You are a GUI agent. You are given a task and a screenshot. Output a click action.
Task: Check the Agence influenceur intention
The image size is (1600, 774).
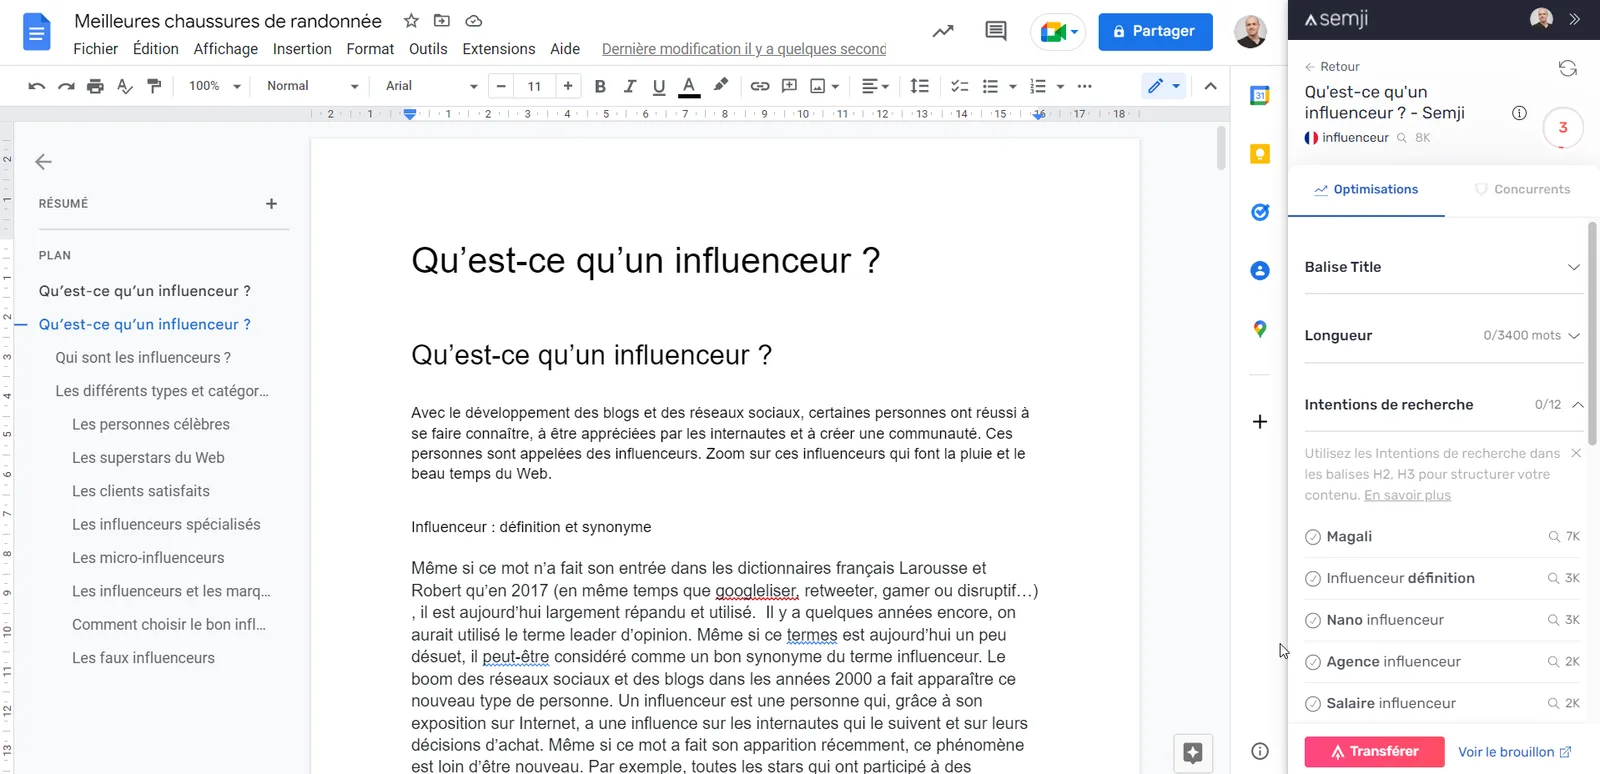pos(1313,662)
